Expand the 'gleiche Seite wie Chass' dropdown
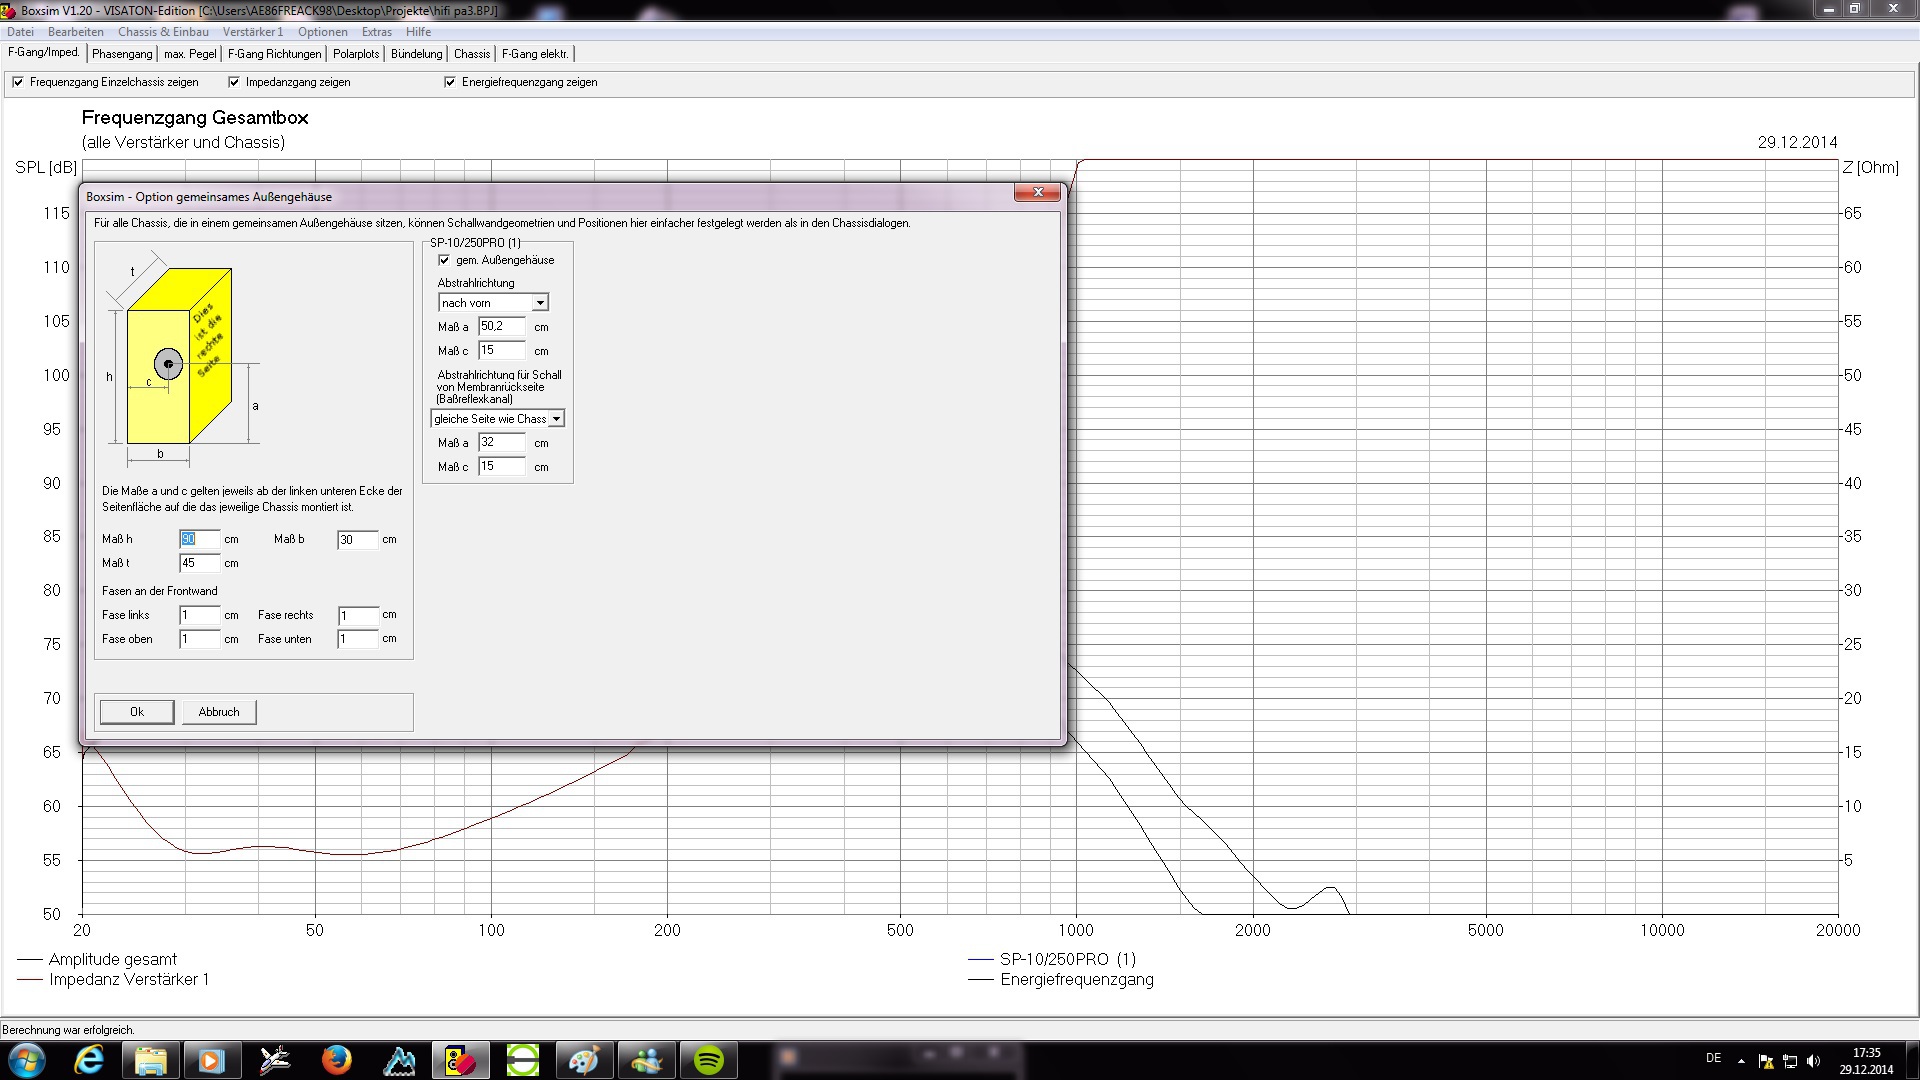Viewport: 1920px width, 1080px height. 556,419
